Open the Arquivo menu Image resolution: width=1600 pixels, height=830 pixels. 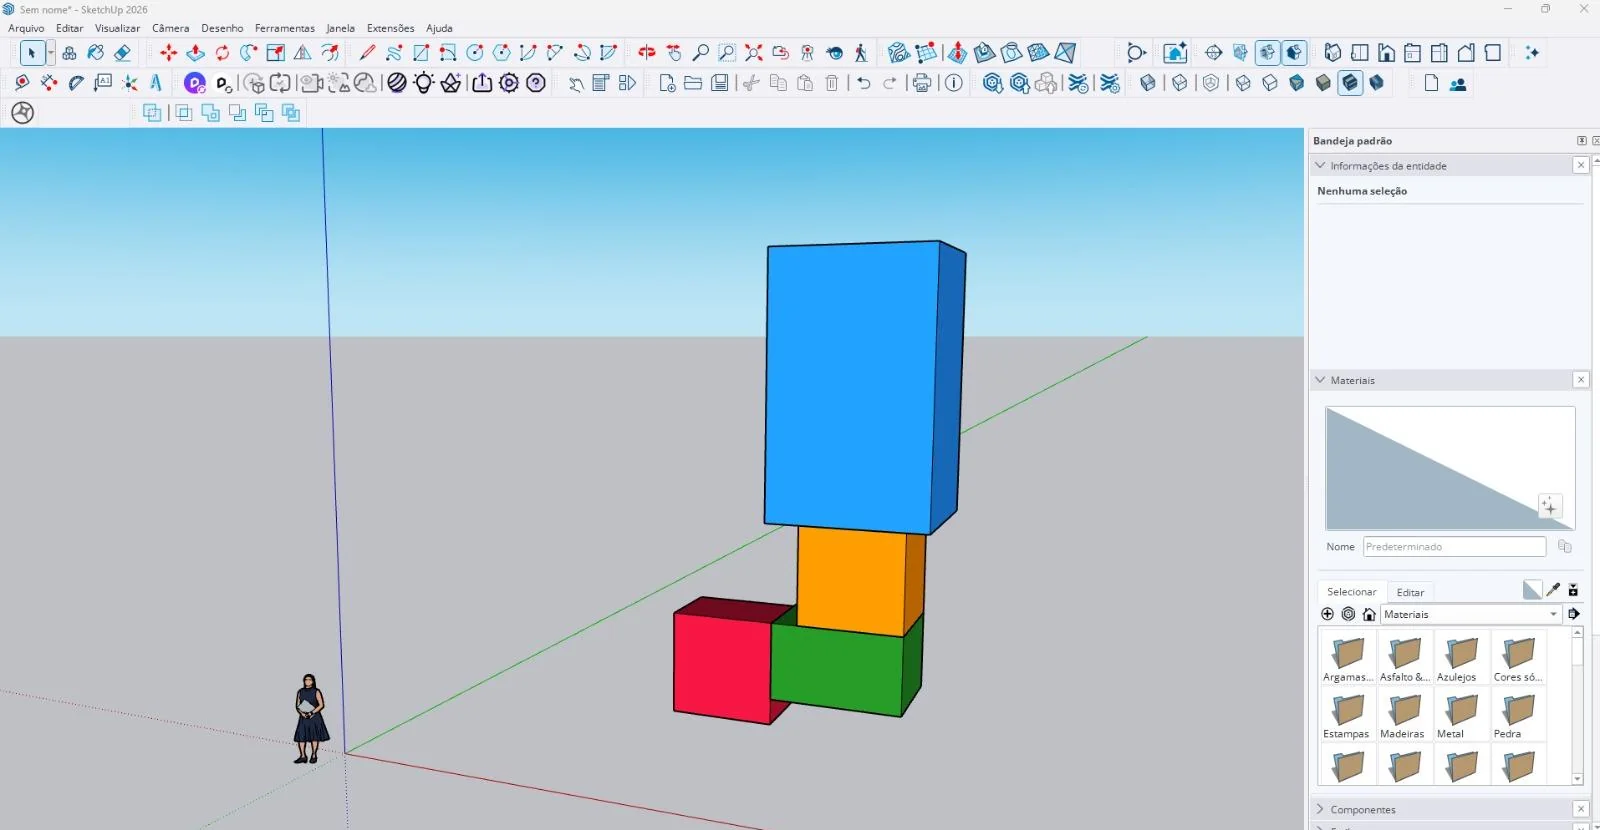coord(26,28)
